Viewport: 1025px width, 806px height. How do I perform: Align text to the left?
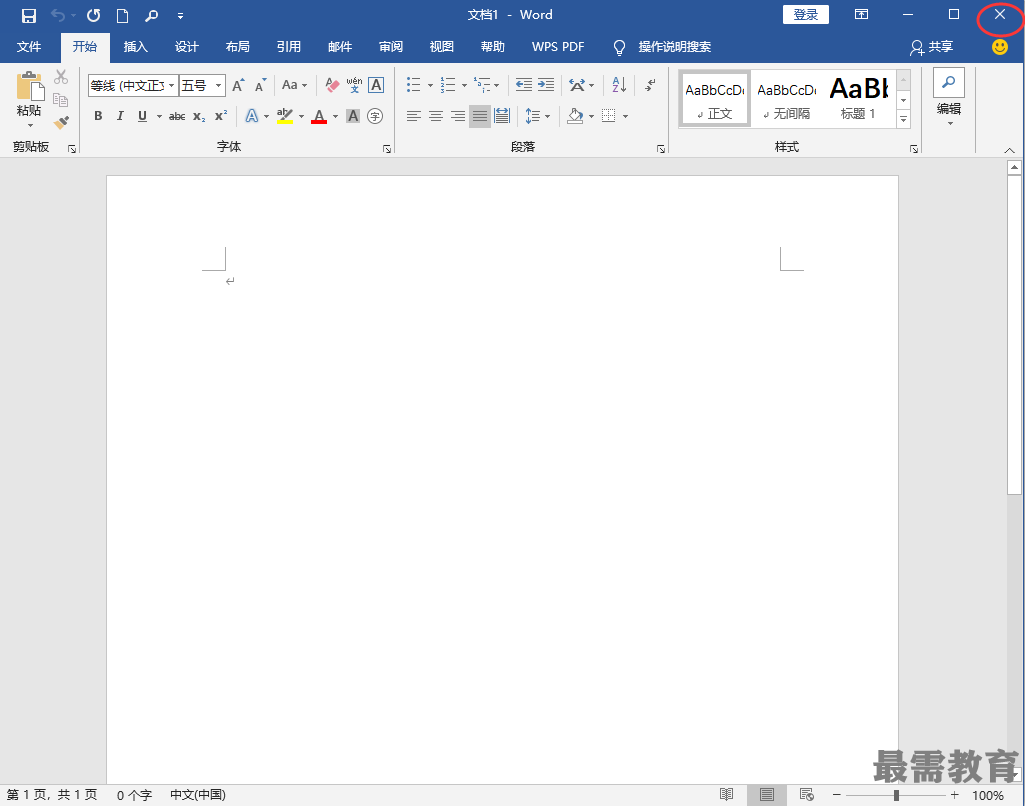pos(413,116)
